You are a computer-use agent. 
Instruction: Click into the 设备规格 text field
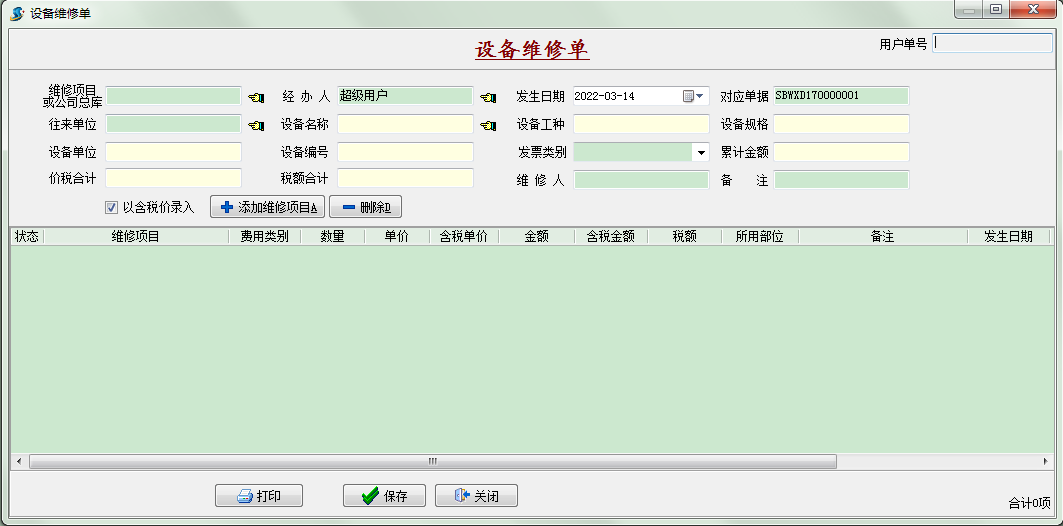(x=841, y=124)
